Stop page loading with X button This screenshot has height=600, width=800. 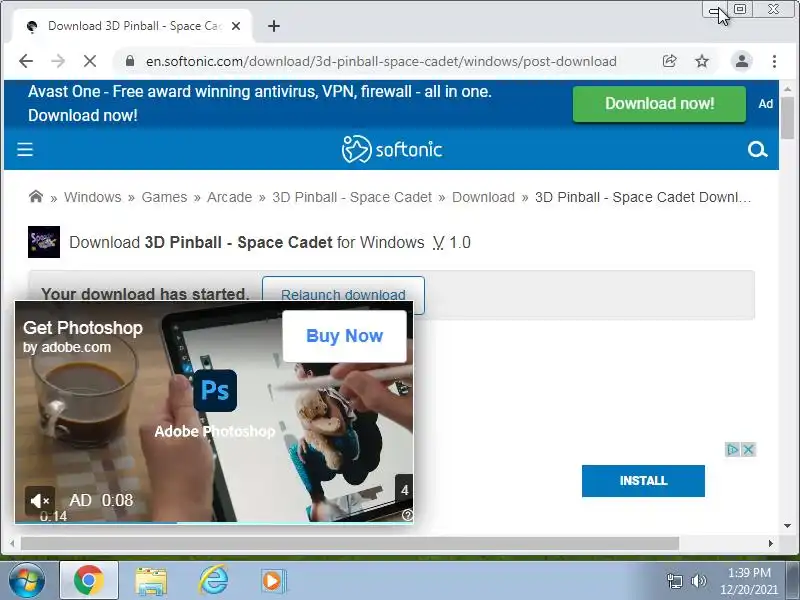(90, 61)
